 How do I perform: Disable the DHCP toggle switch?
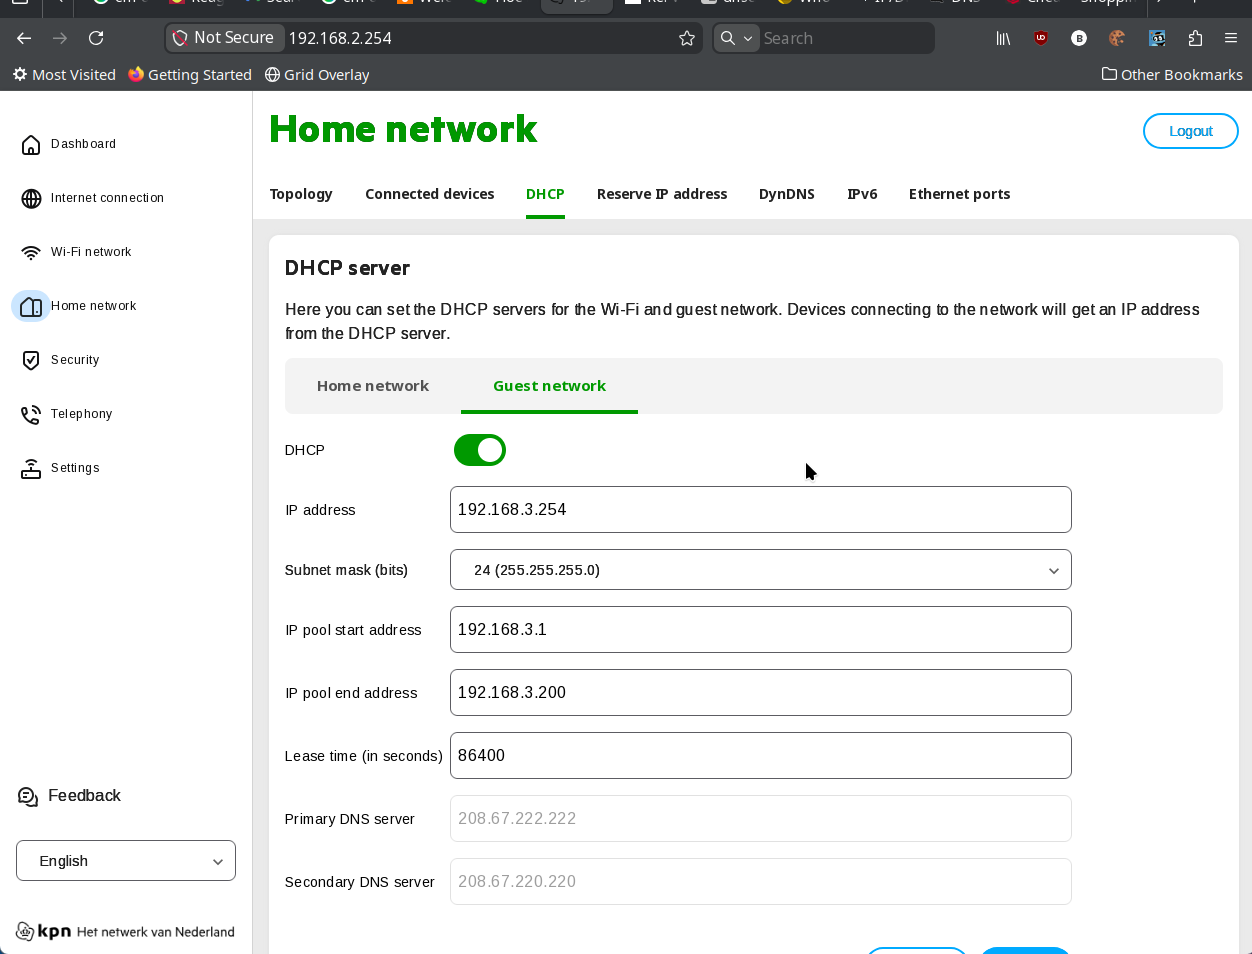point(480,450)
